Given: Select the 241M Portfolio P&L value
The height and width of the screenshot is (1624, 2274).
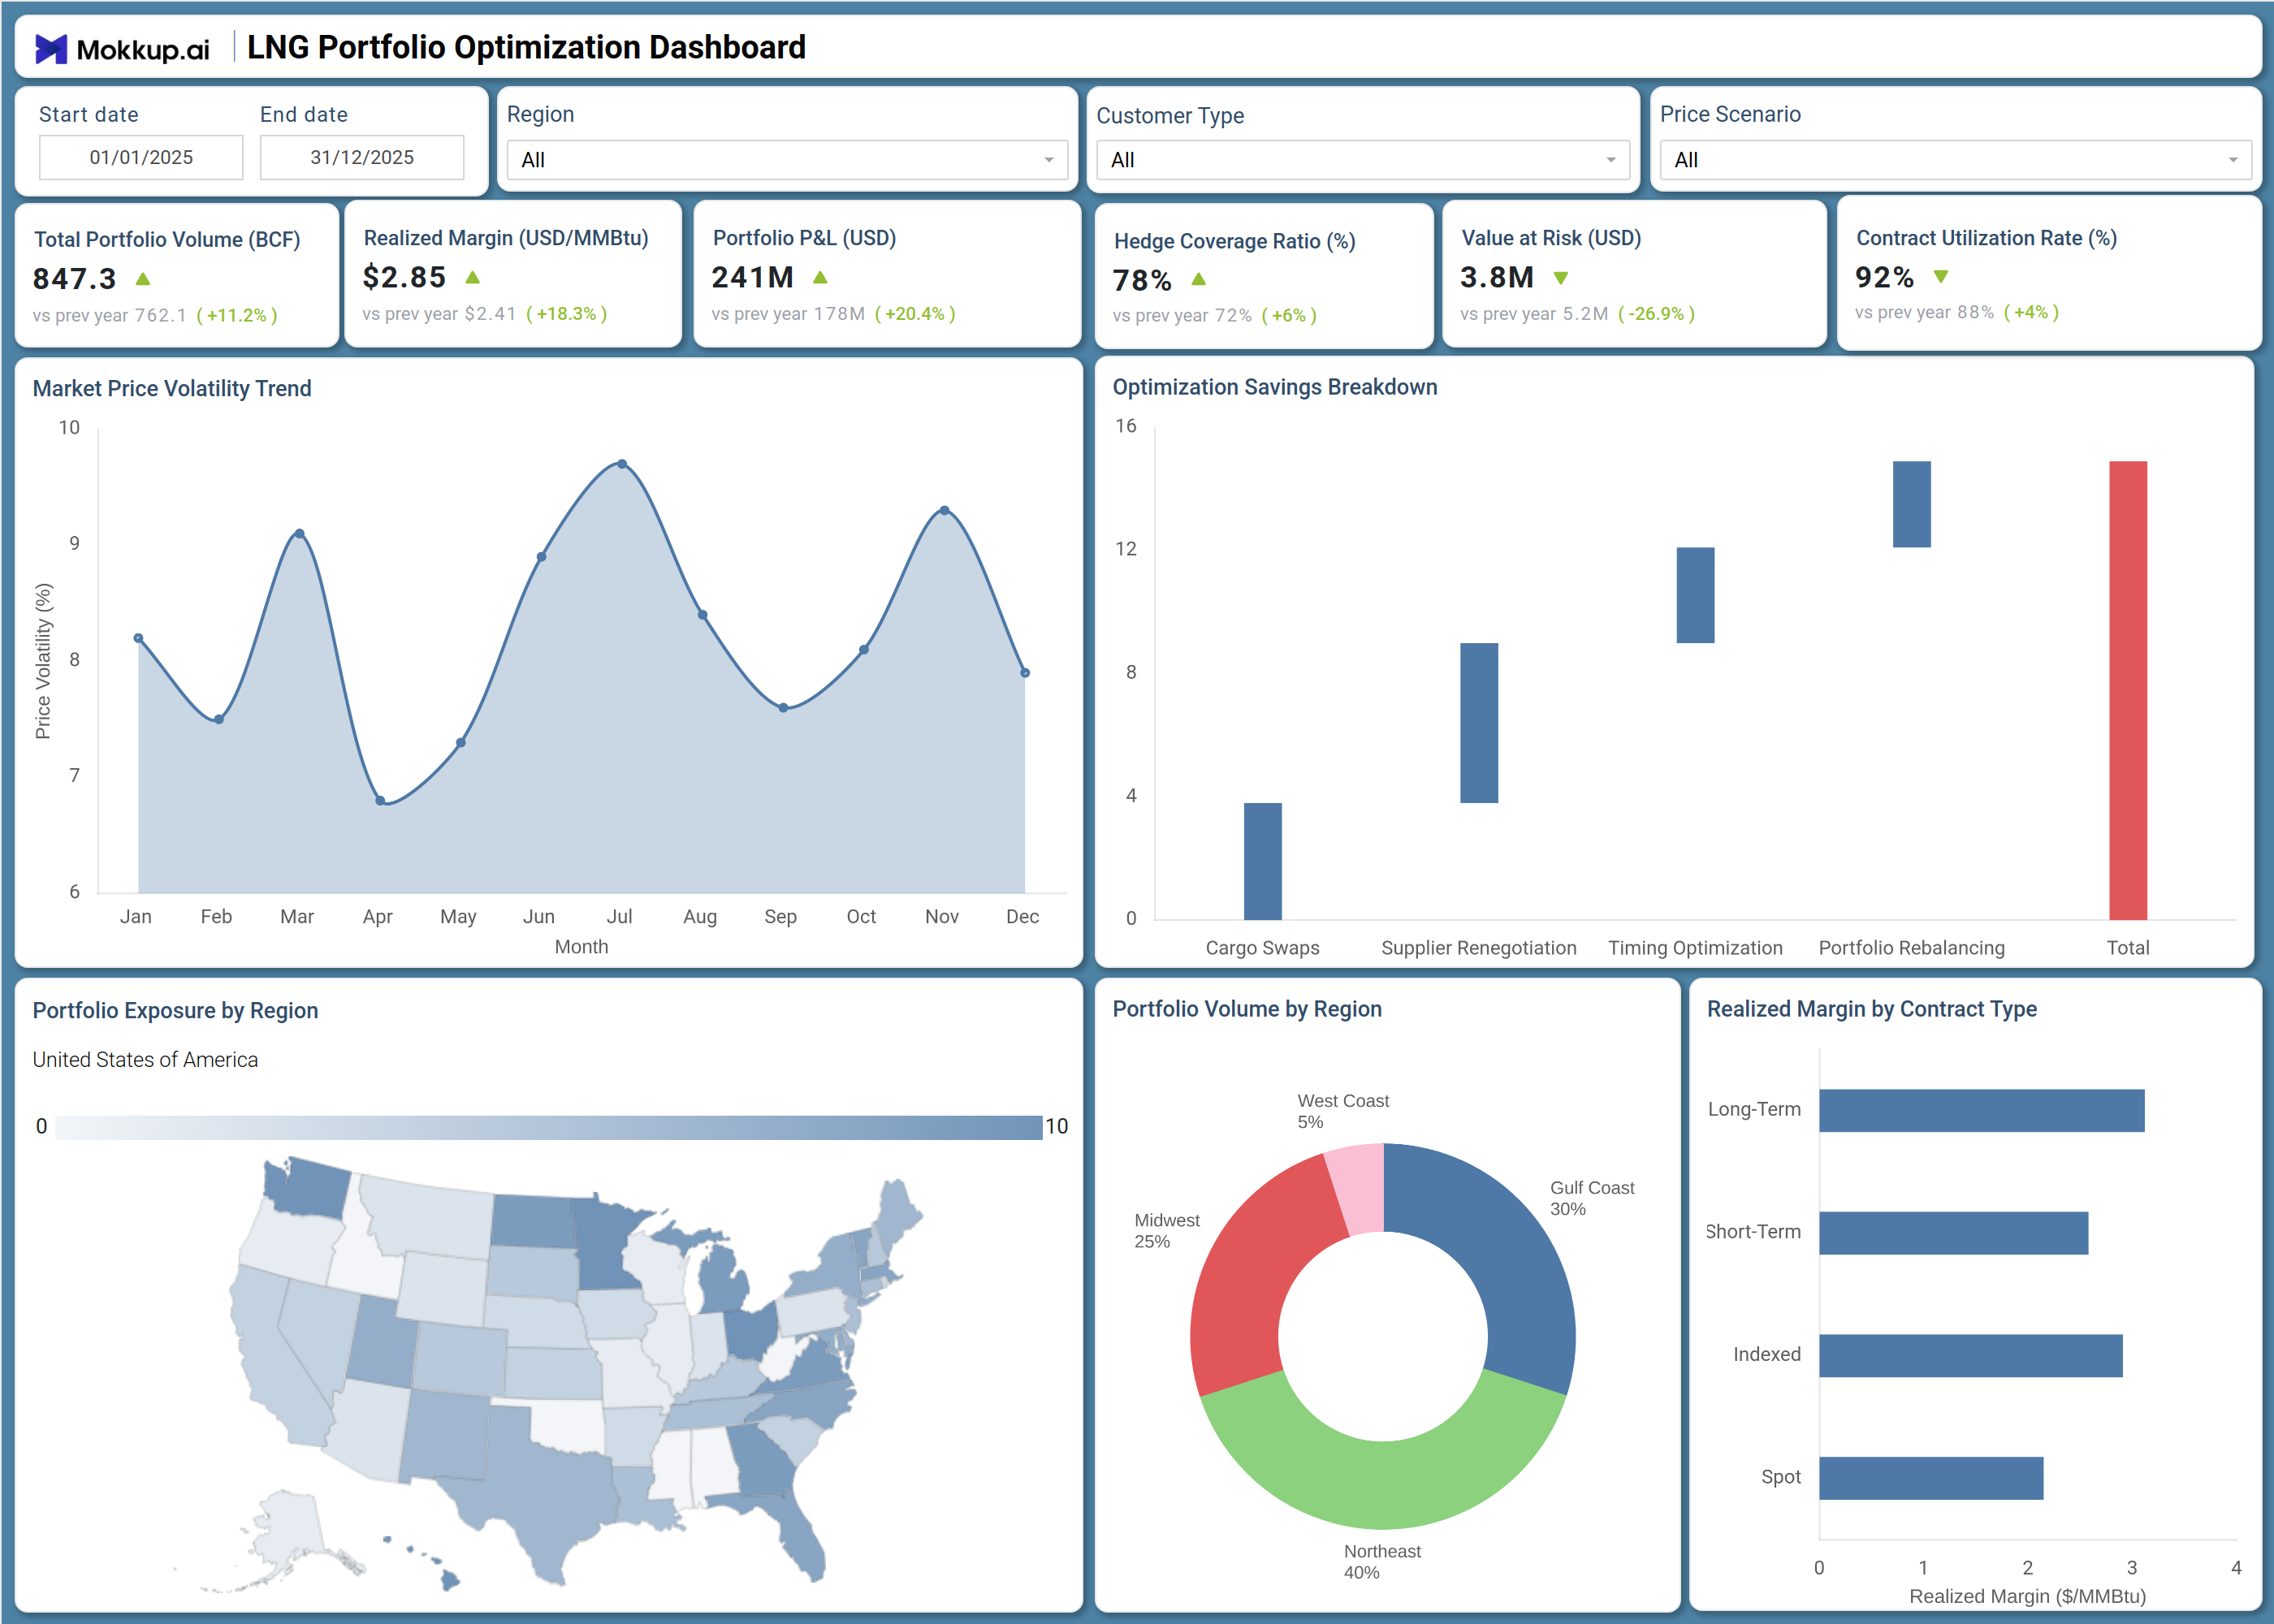Looking at the screenshot, I should 753,277.
